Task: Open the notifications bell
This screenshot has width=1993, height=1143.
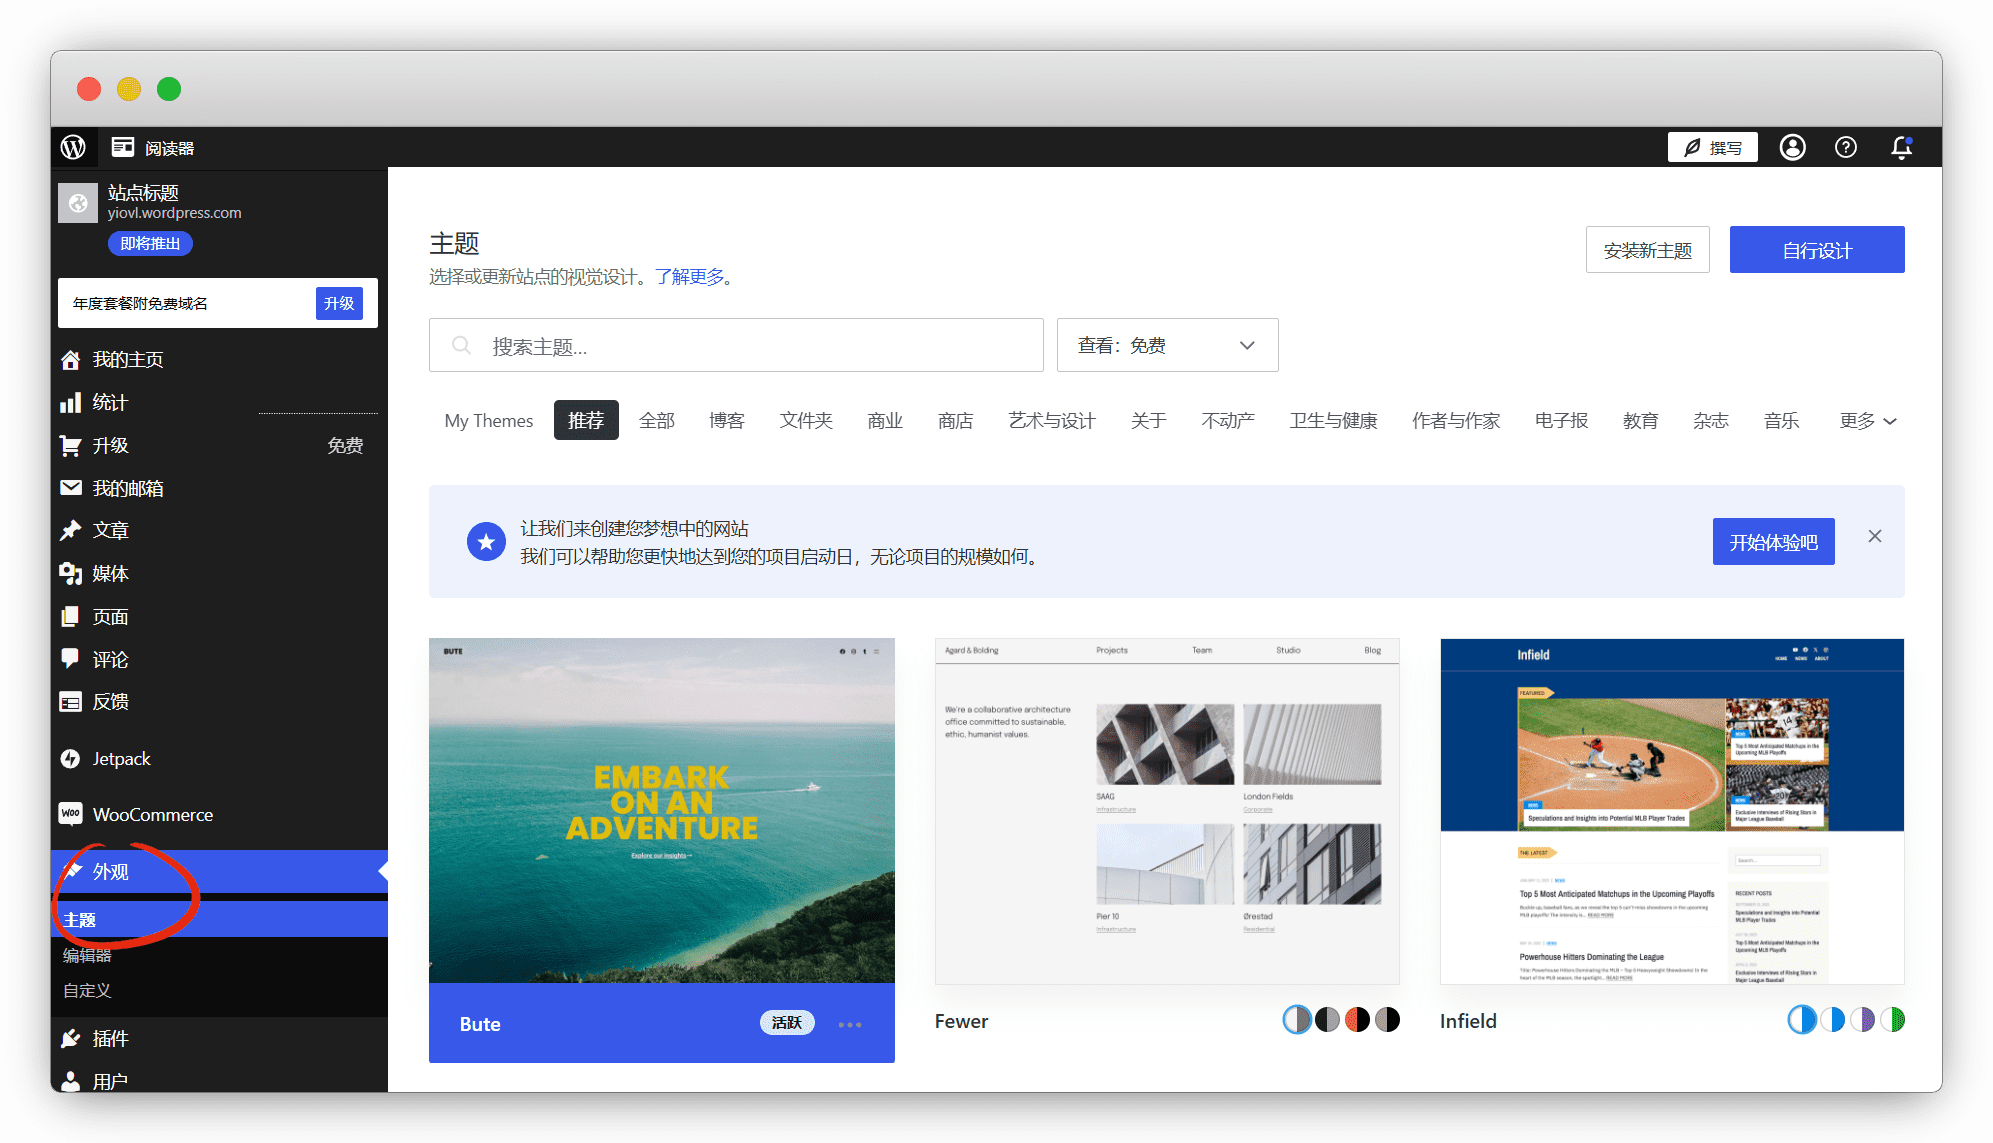Action: pyautogui.click(x=1901, y=147)
